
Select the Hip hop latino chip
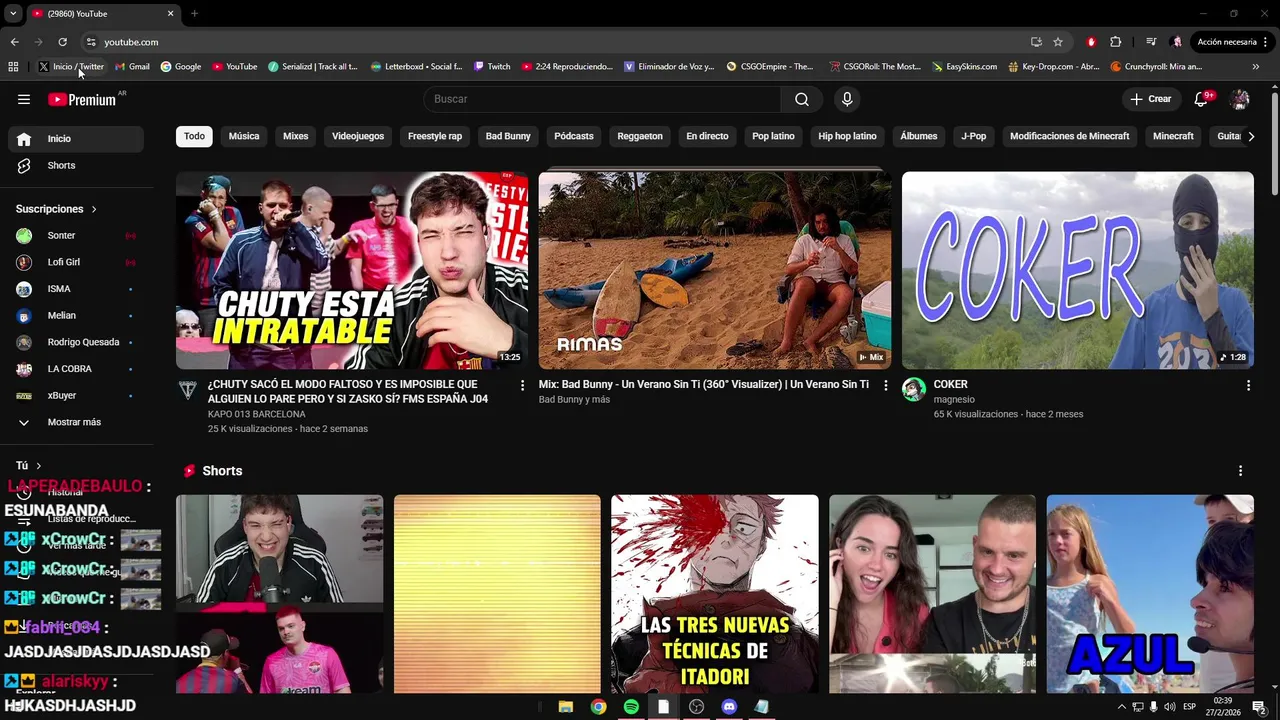pyautogui.click(x=847, y=136)
